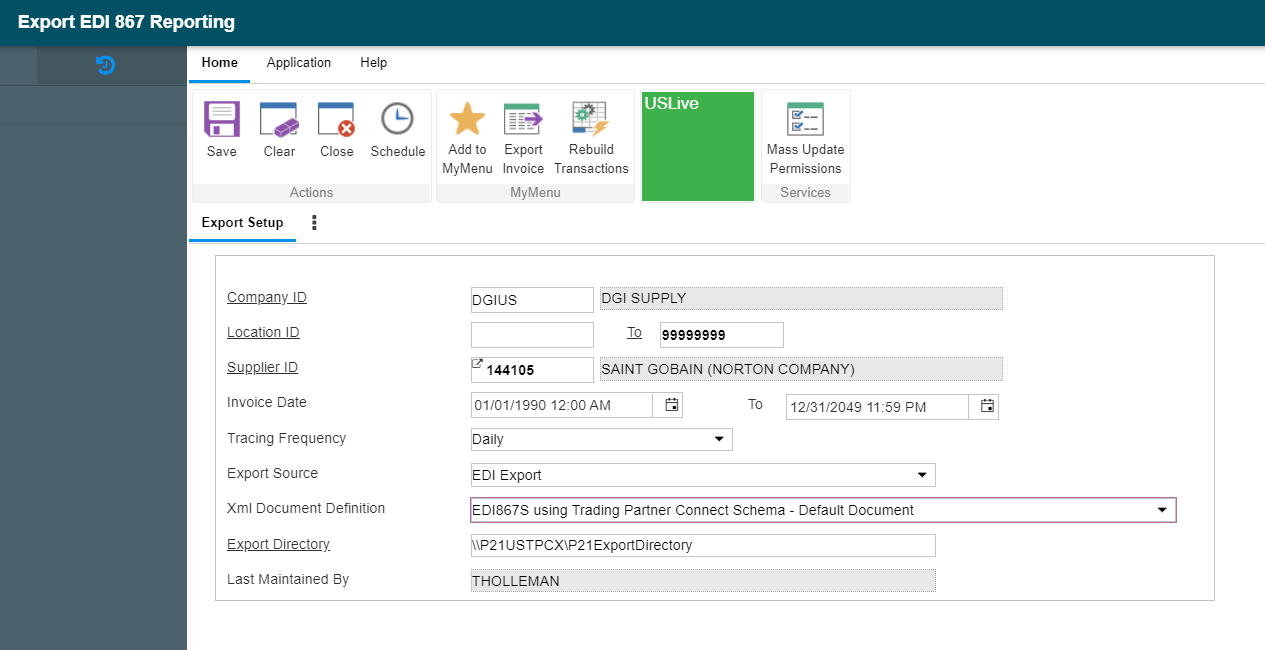Click the Save icon in Actions
Viewport: 1265px width, 650px height.
pos(221,120)
